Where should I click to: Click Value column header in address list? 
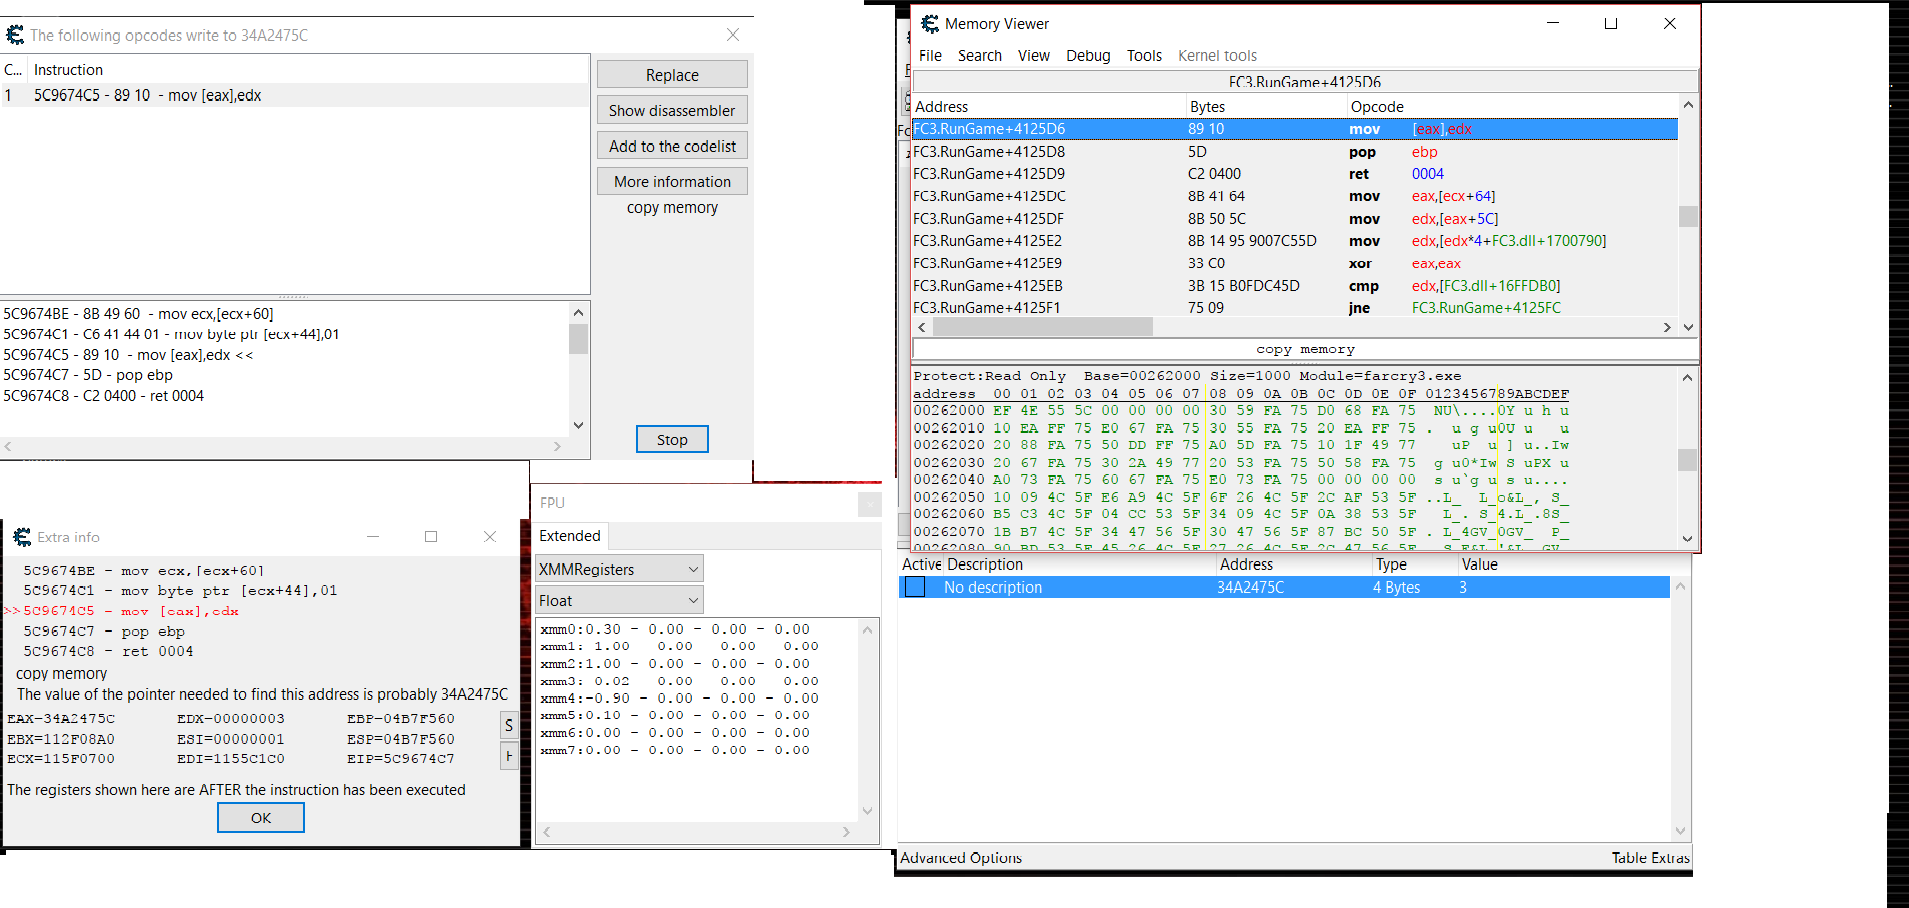[1480, 564]
